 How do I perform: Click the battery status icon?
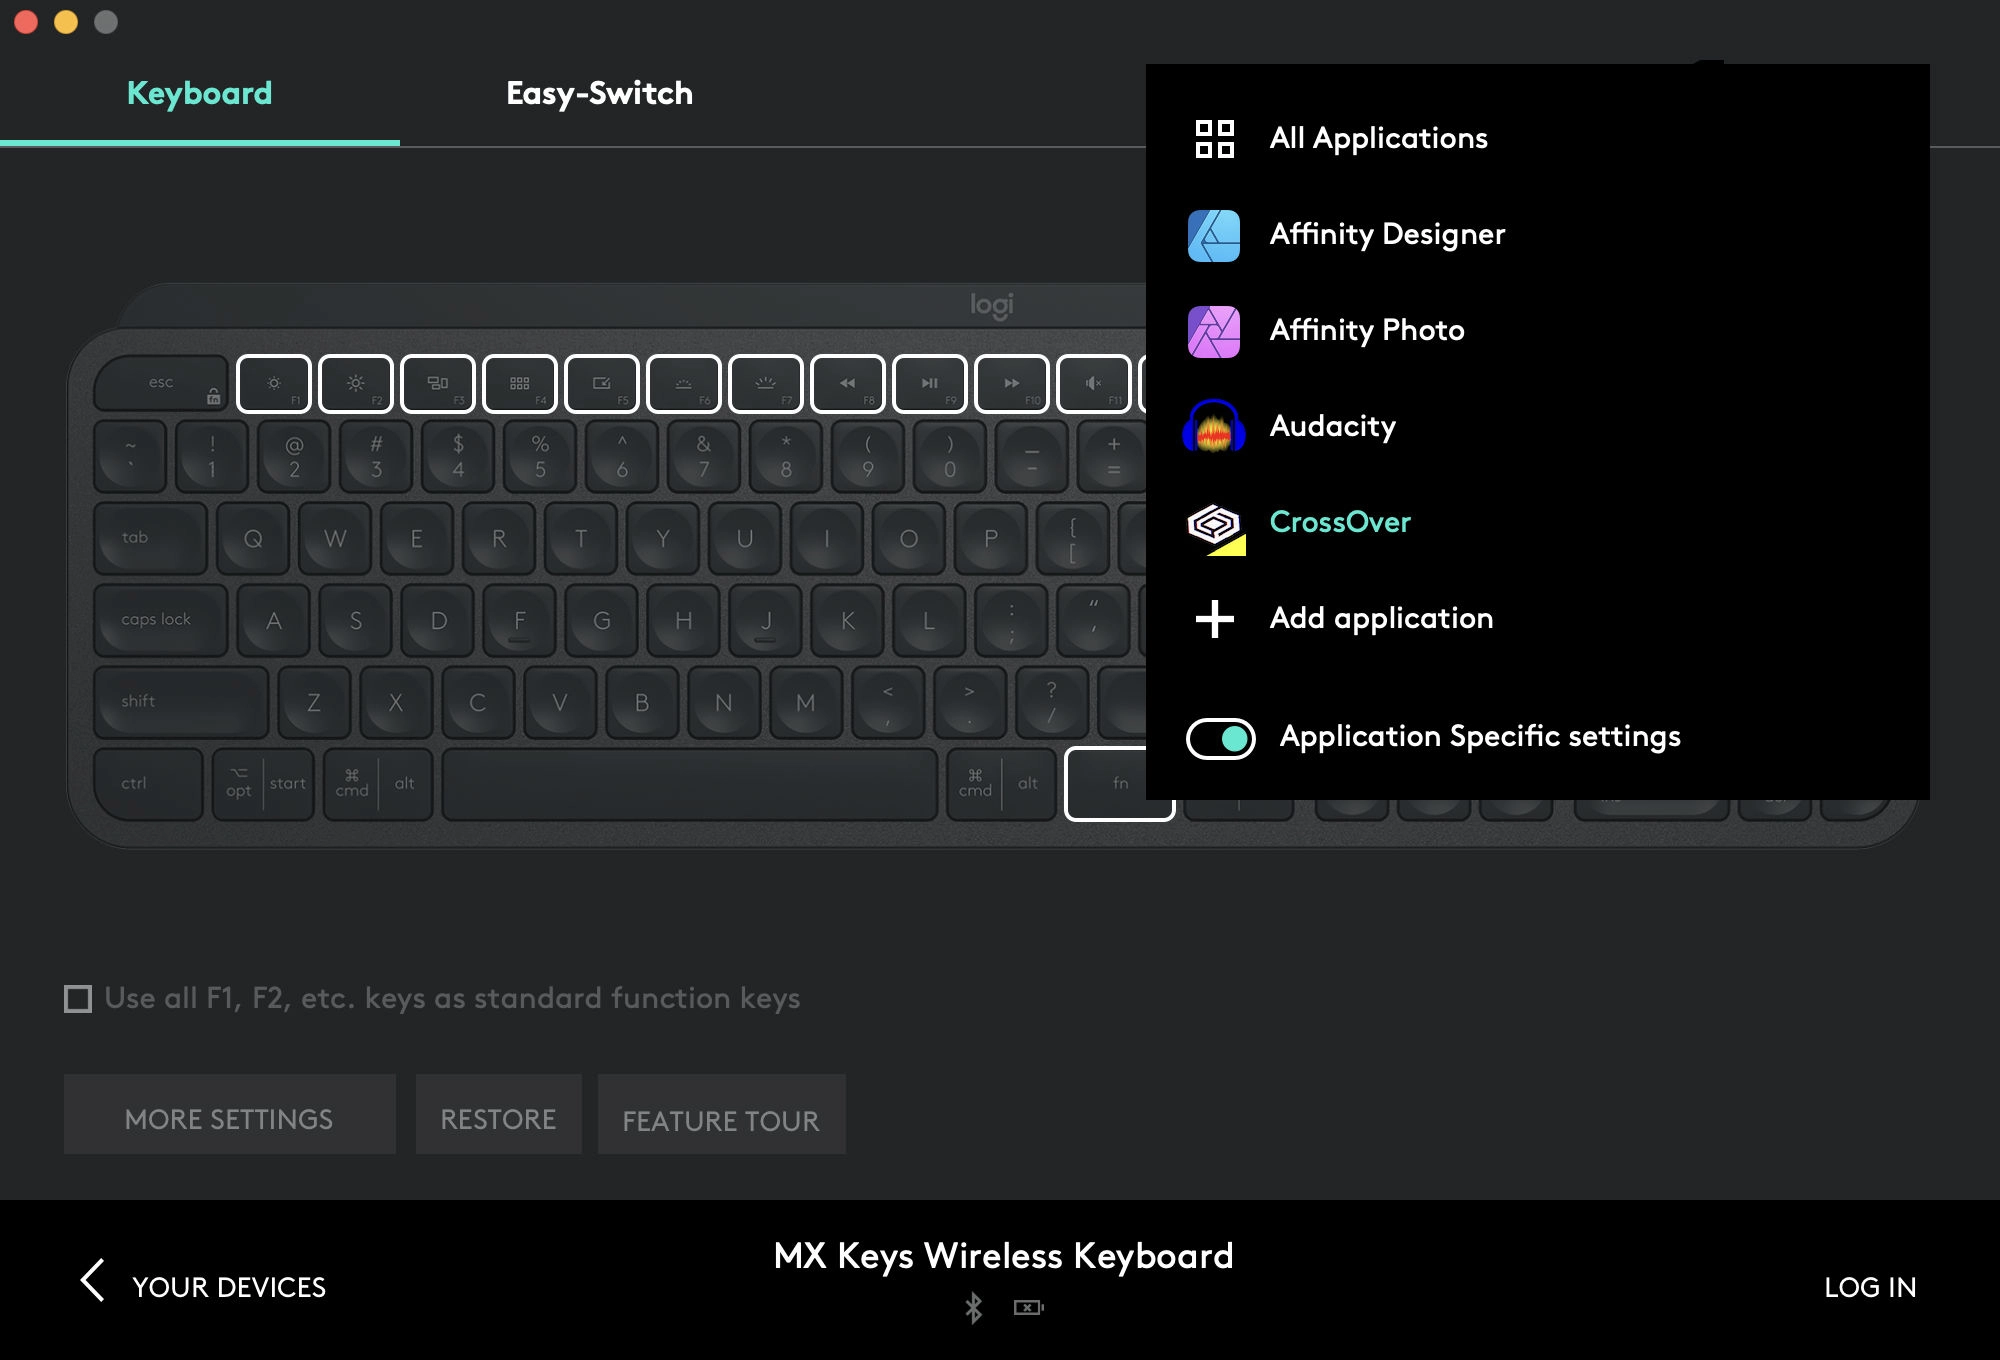(1028, 1307)
